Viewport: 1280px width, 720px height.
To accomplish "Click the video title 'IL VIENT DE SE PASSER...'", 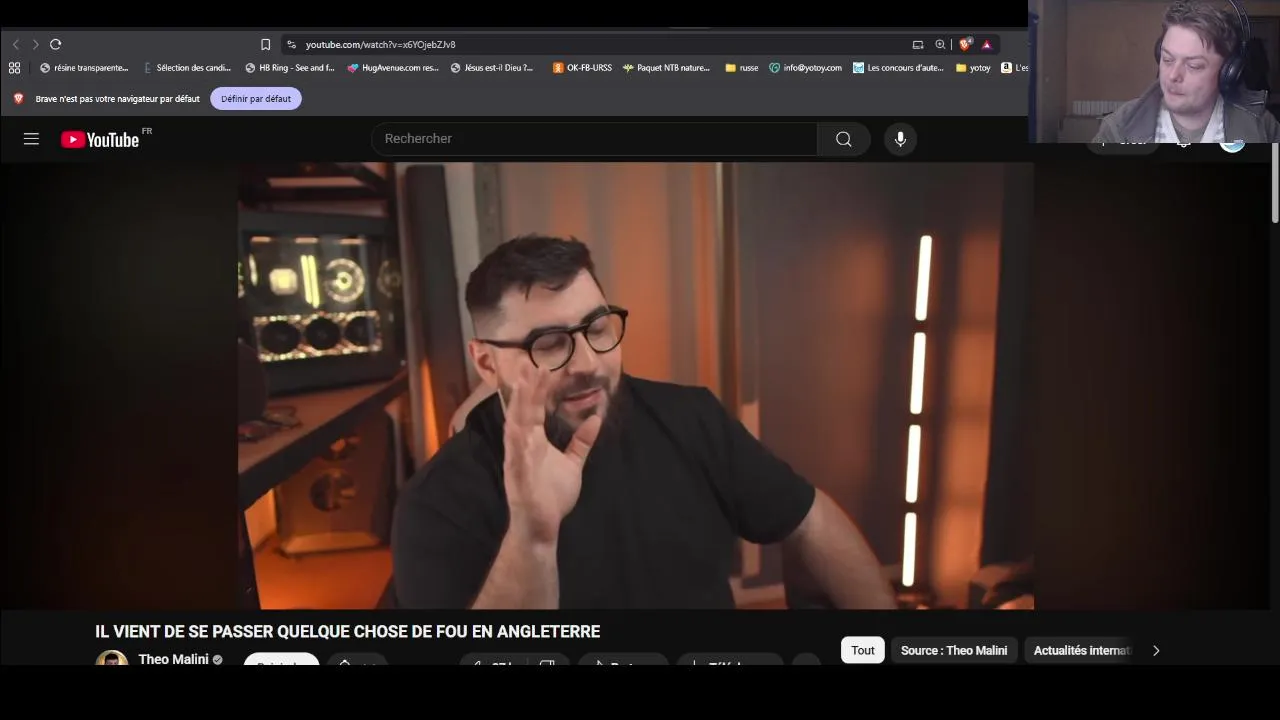I will [347, 631].
